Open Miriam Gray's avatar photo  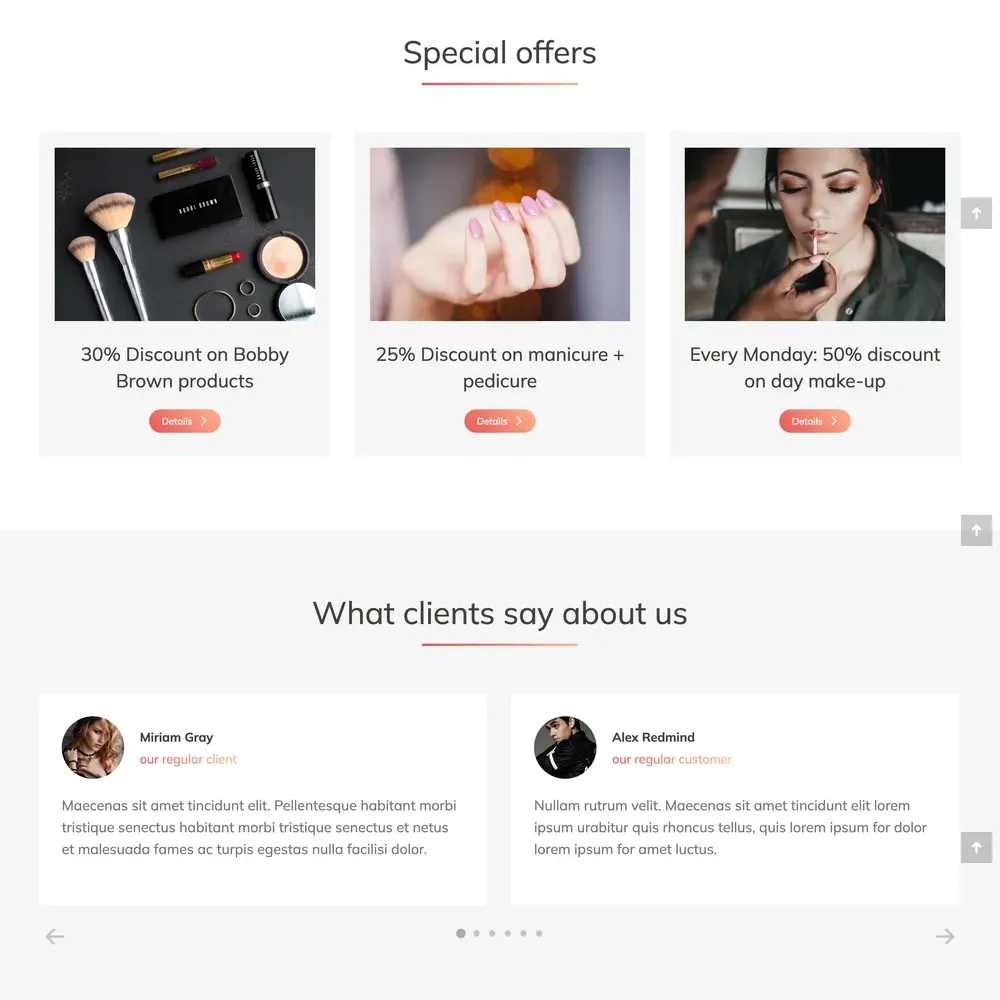point(93,747)
